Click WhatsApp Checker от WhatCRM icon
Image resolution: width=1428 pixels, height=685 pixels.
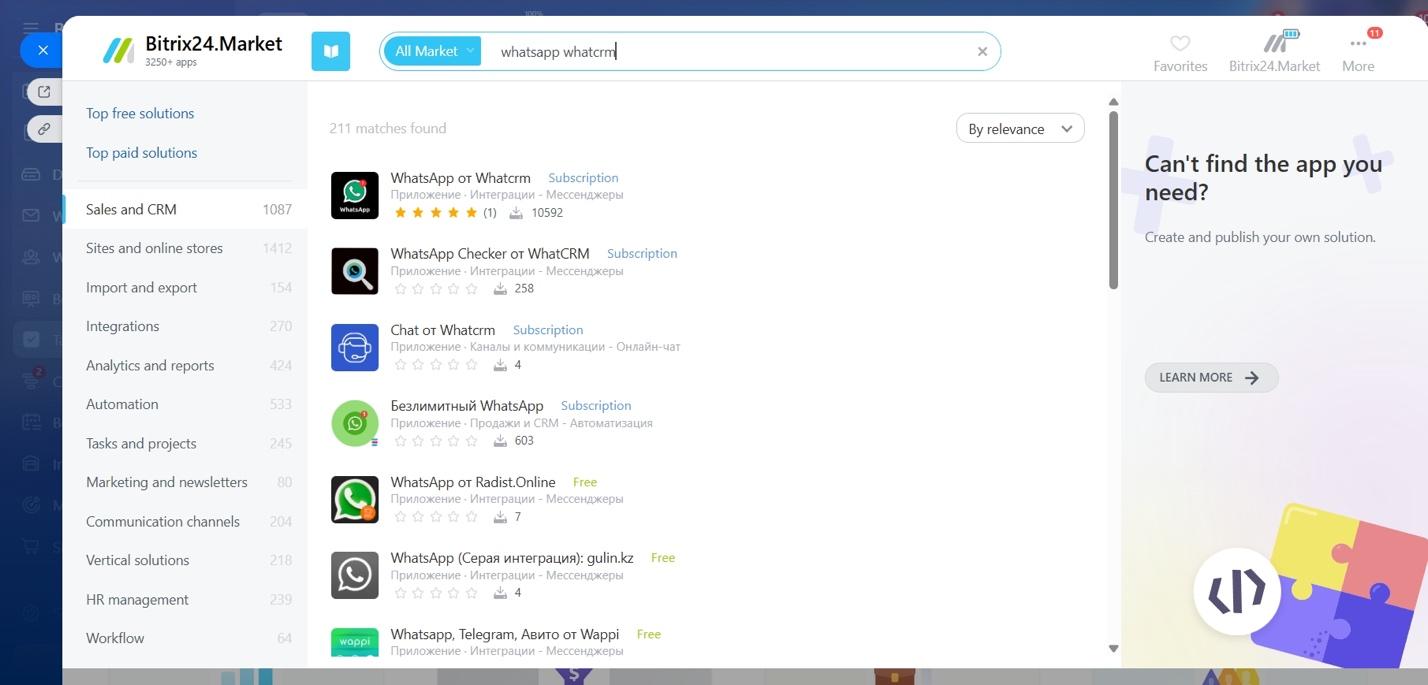point(355,271)
